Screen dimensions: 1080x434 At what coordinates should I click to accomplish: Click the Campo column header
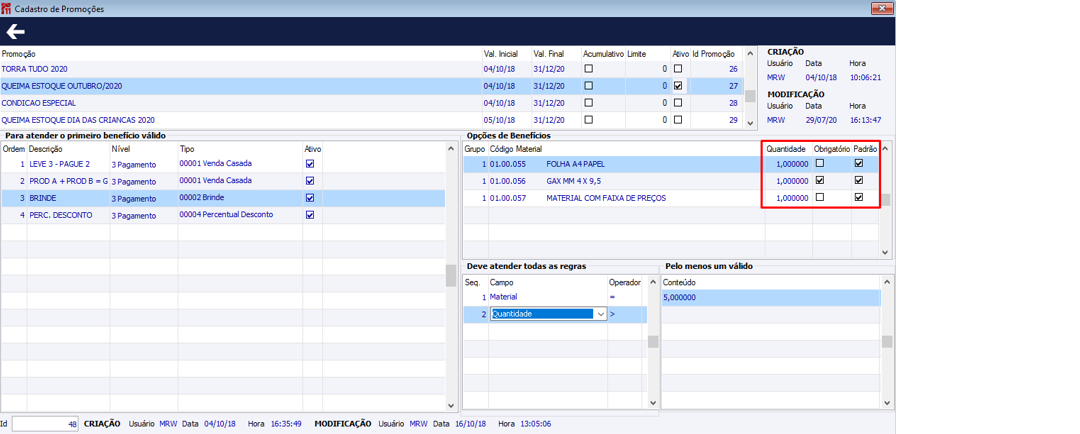[x=501, y=282]
